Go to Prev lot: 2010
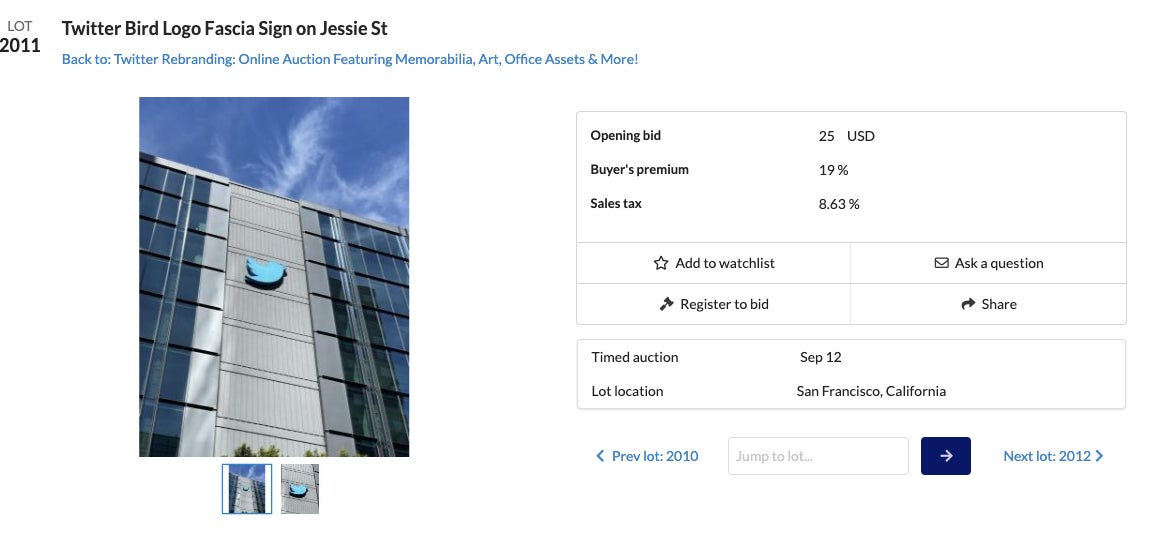This screenshot has height=541, width=1154. [x=654, y=456]
